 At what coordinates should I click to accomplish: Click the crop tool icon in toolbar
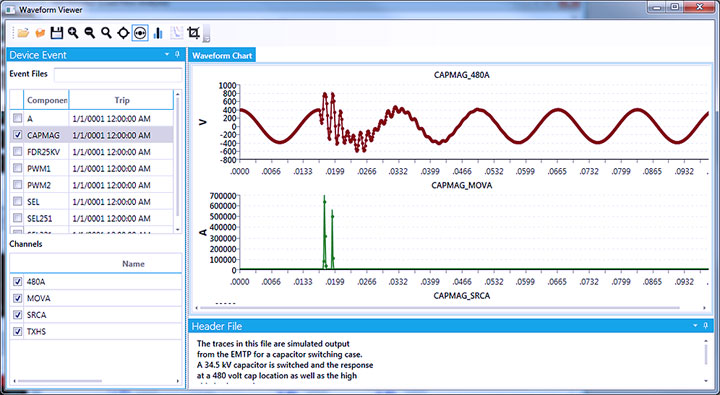pos(194,33)
